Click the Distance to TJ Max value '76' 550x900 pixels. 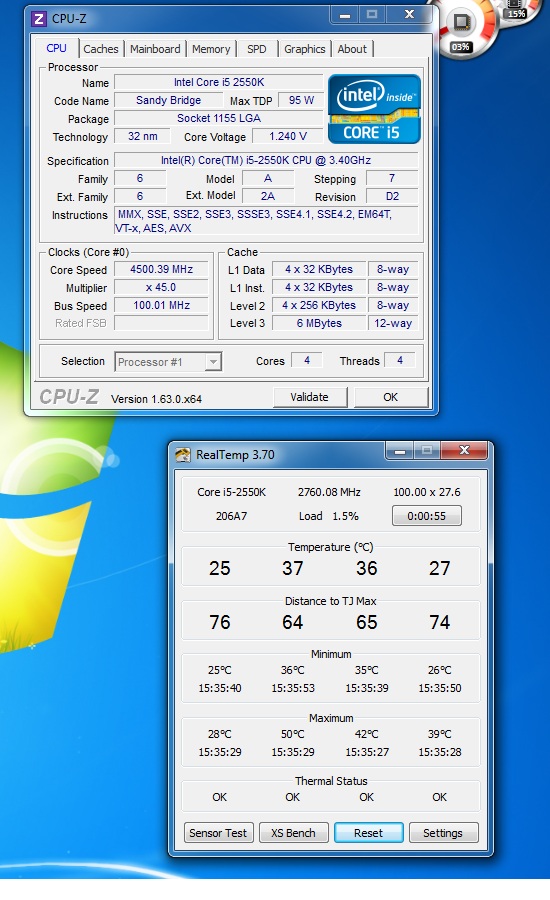(x=219, y=622)
